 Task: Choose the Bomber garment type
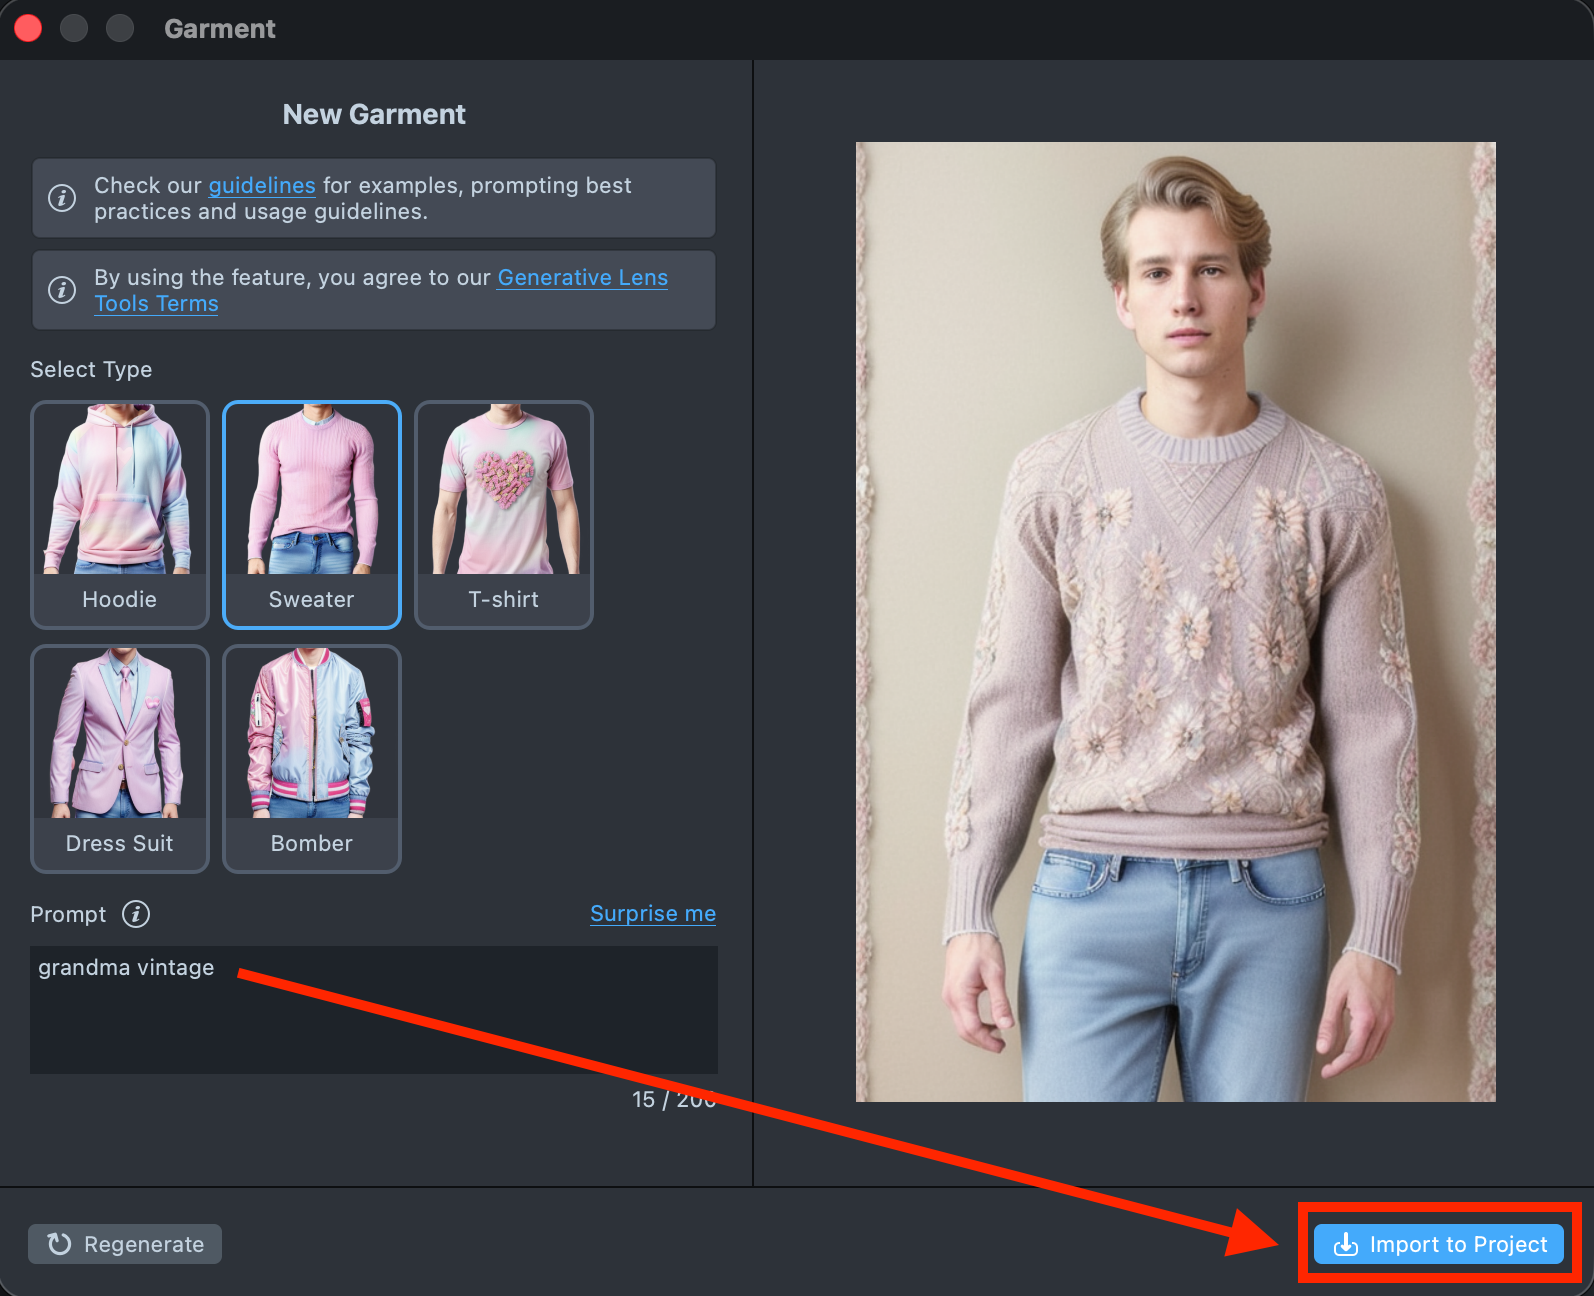coord(312,758)
